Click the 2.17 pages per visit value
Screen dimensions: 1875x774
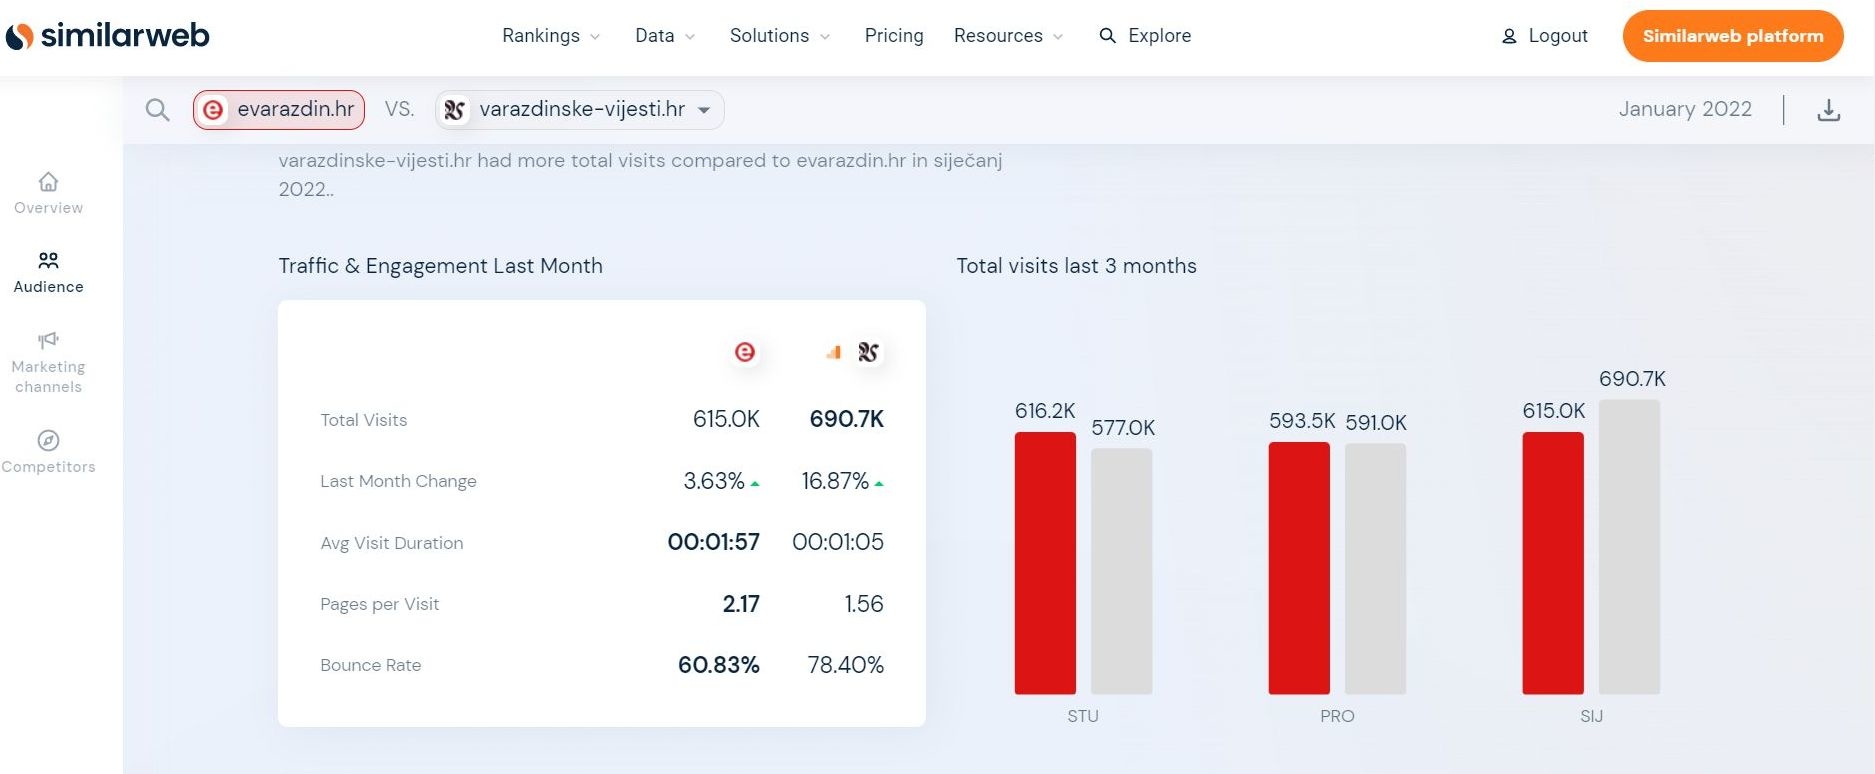[741, 604]
